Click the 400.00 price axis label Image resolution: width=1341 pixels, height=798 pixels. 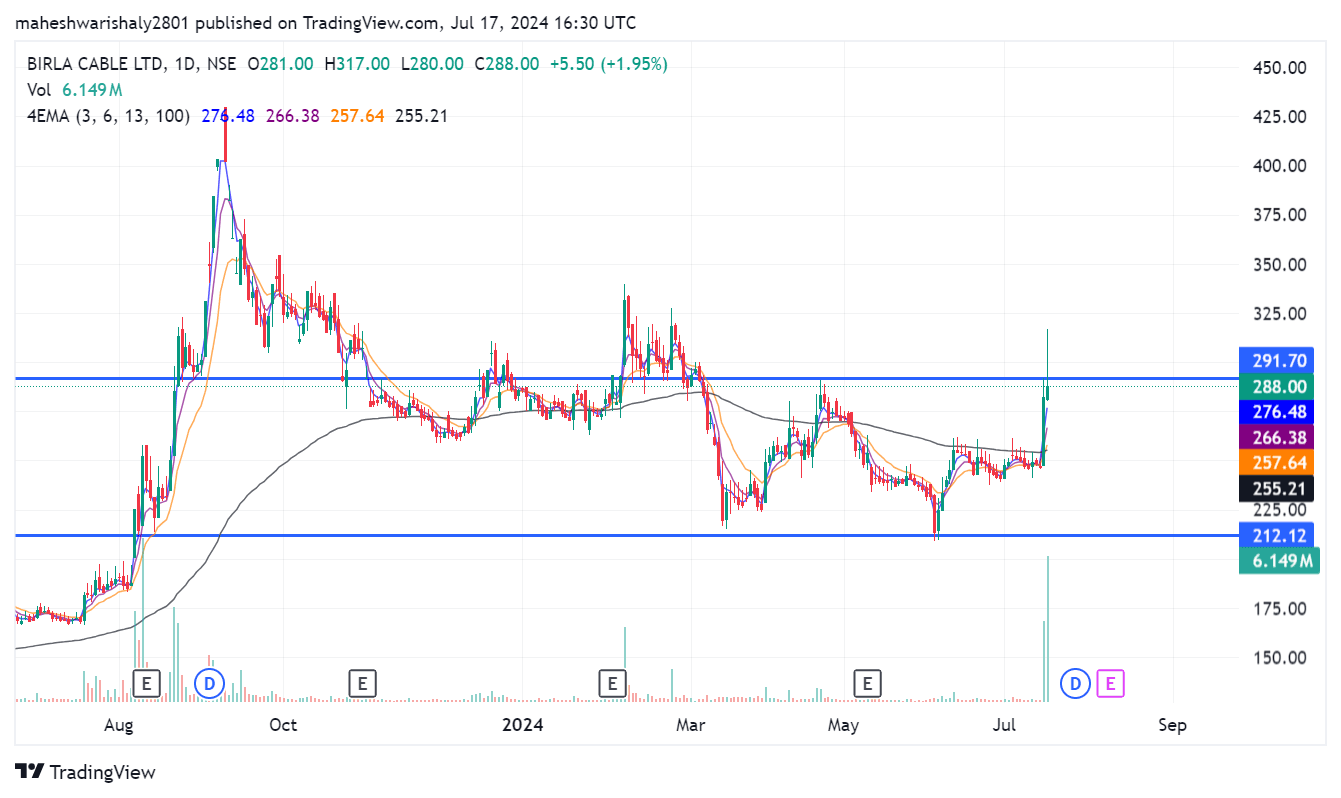pyautogui.click(x=1279, y=166)
